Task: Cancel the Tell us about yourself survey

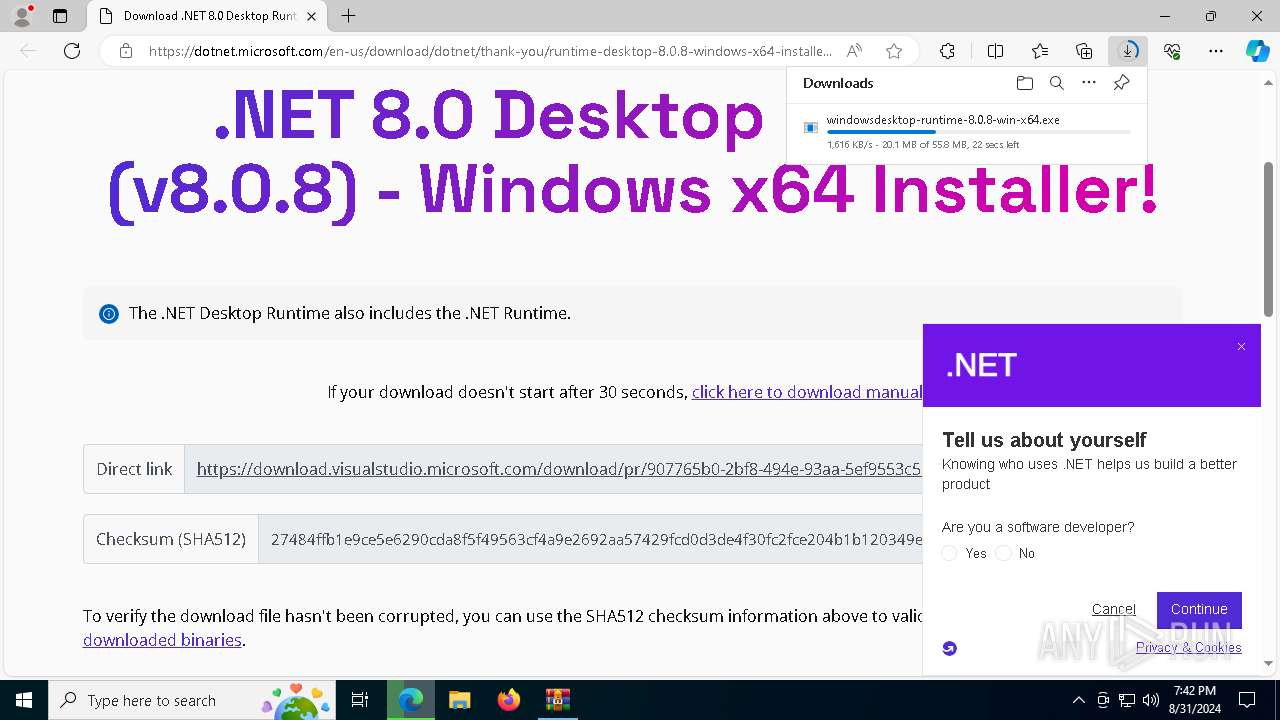Action: 1114,609
